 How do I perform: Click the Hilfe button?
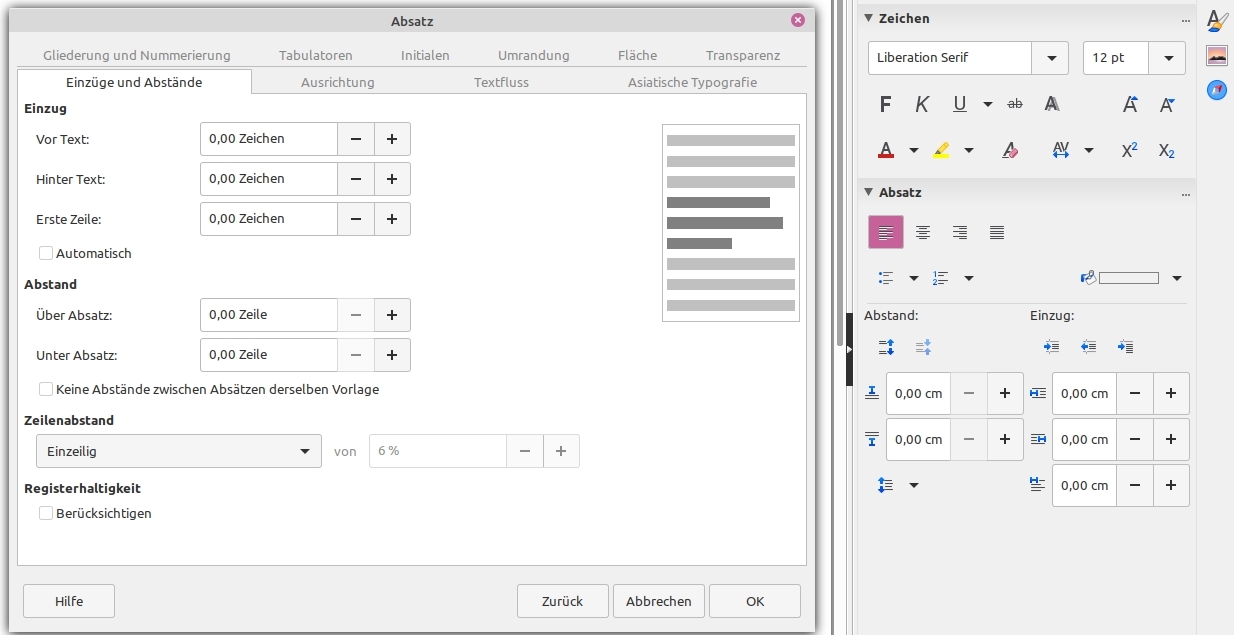[x=69, y=601]
